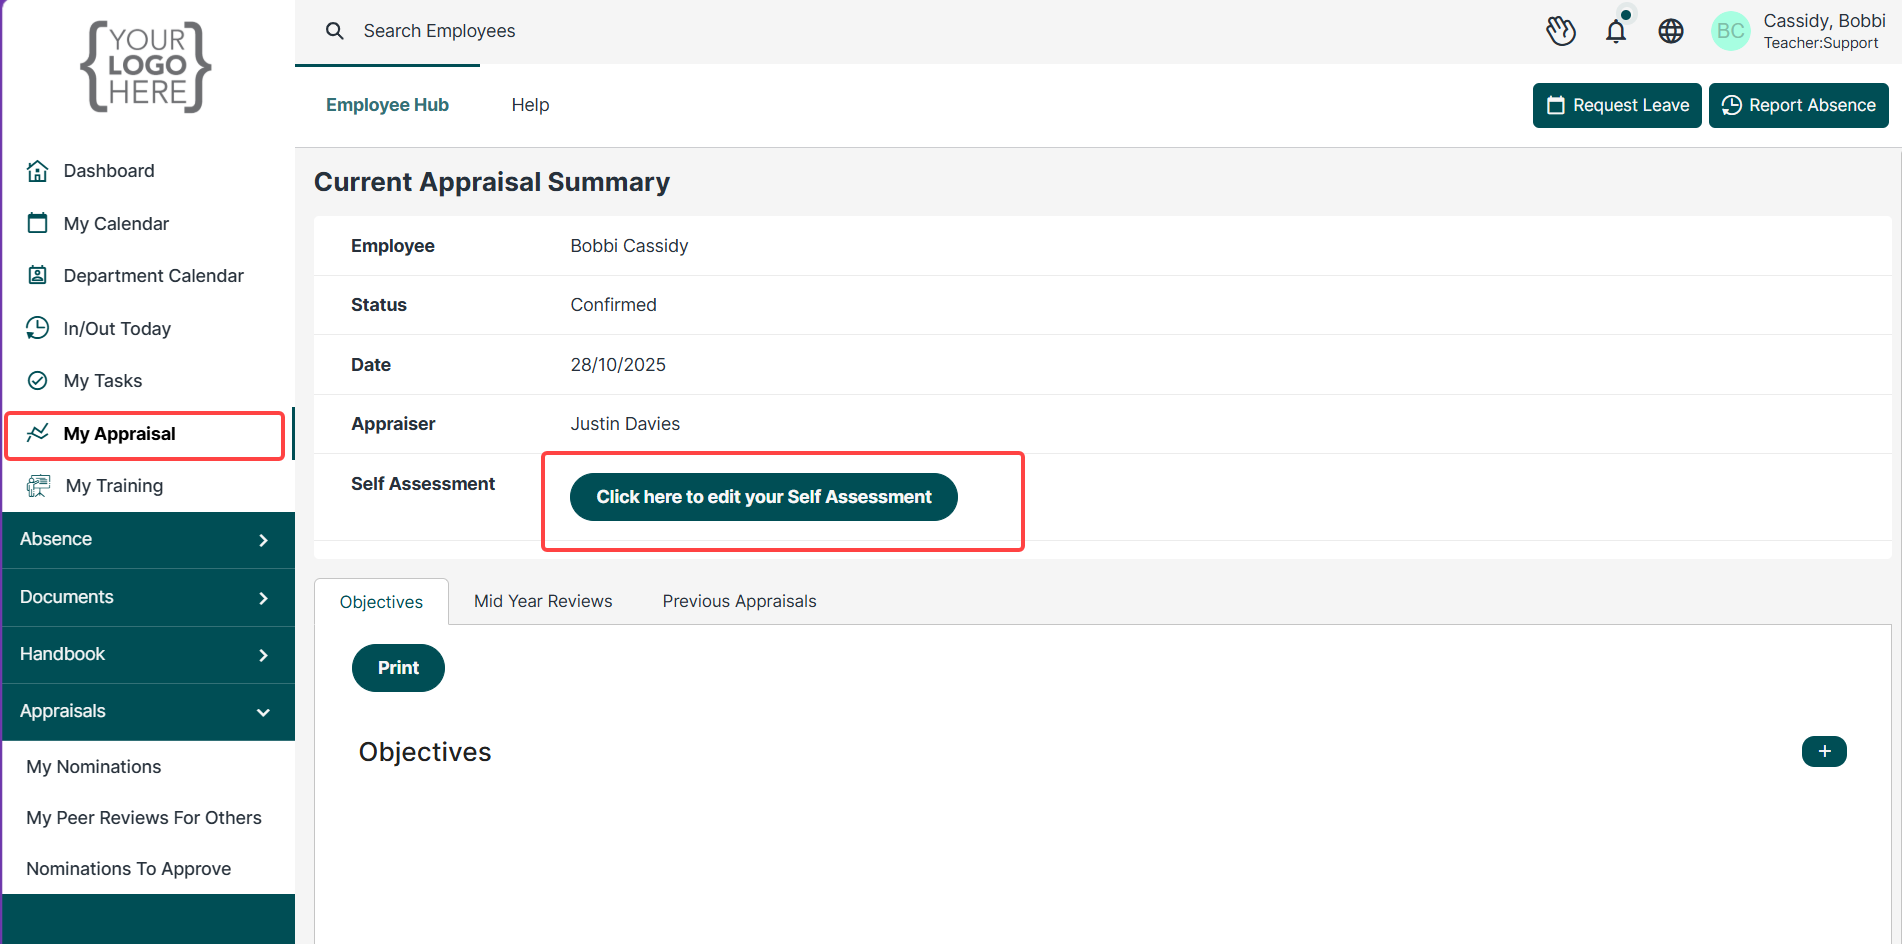Click the Print button
1902x944 pixels.
[x=398, y=668]
